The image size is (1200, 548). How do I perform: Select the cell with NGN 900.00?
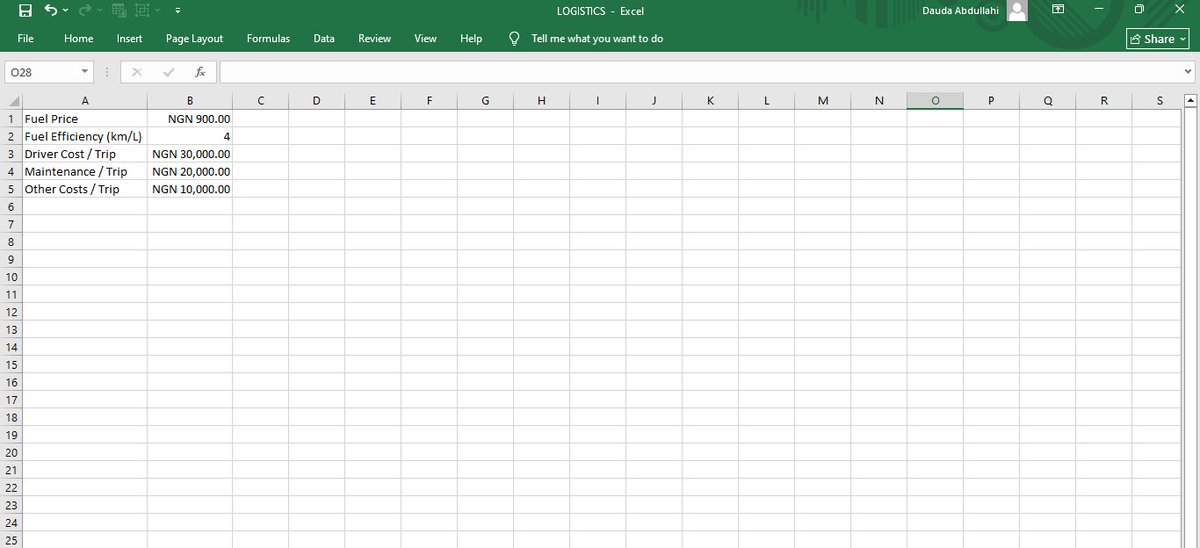190,119
